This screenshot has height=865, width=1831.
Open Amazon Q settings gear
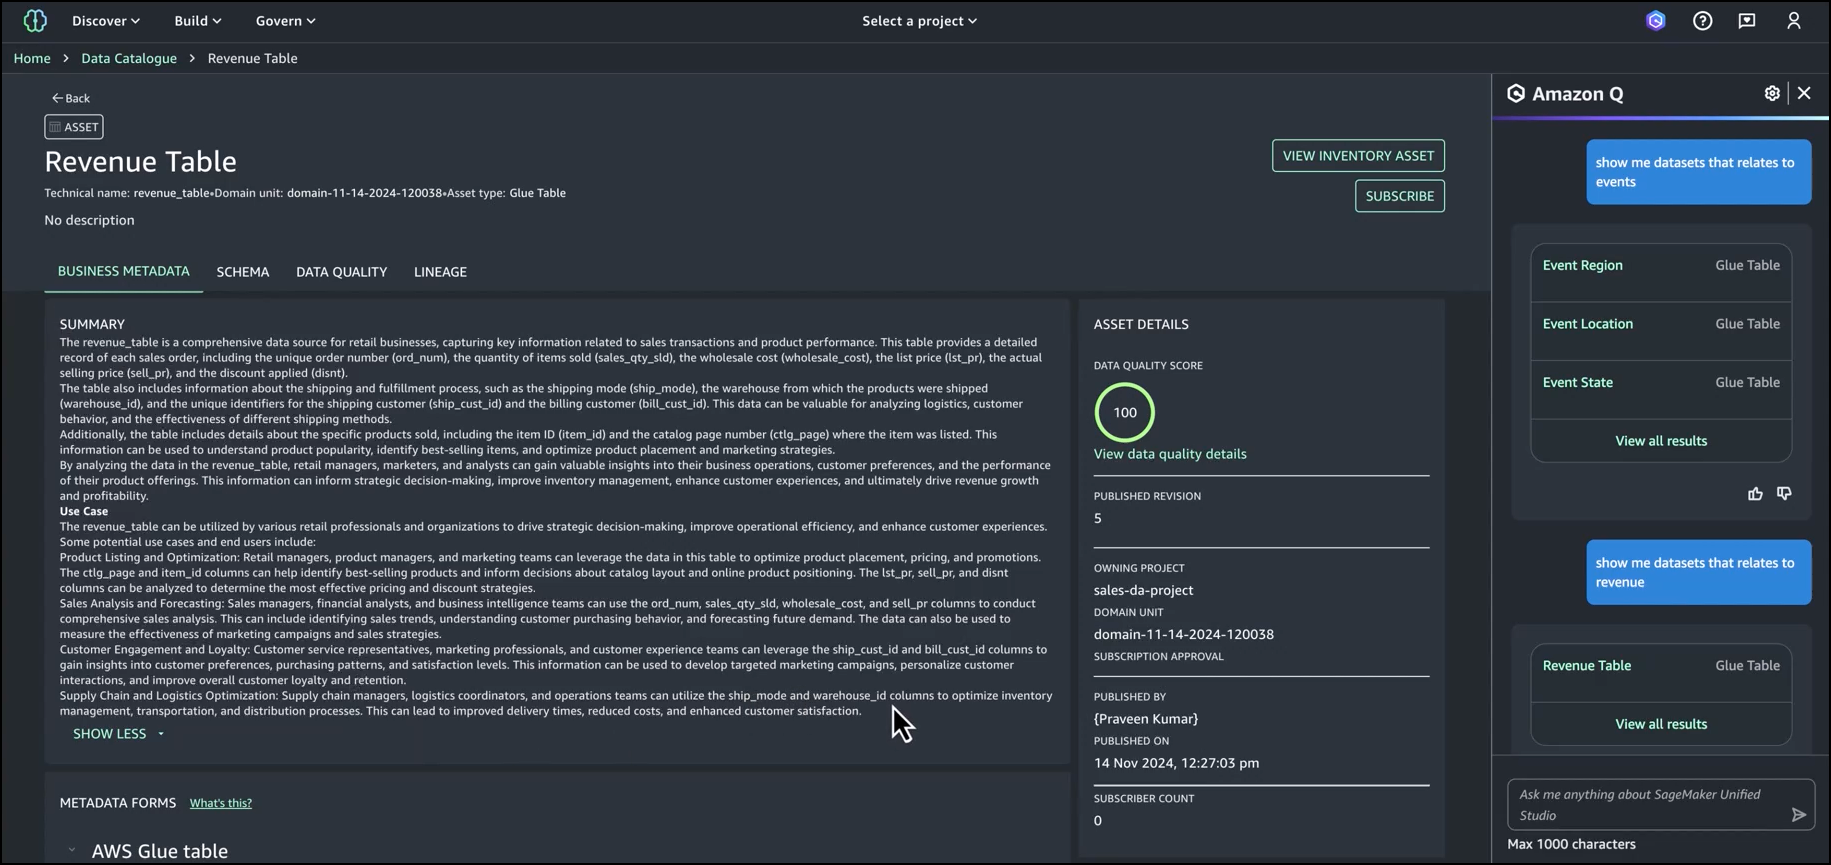(x=1772, y=93)
